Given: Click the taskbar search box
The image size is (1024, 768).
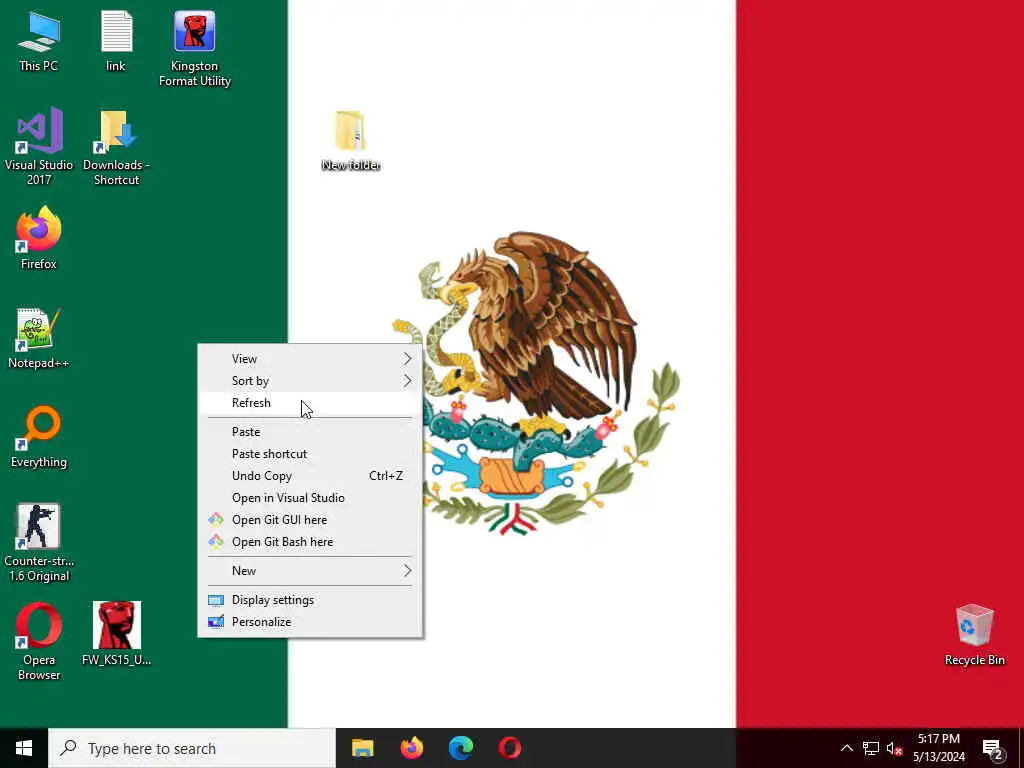Looking at the screenshot, I should [192, 748].
